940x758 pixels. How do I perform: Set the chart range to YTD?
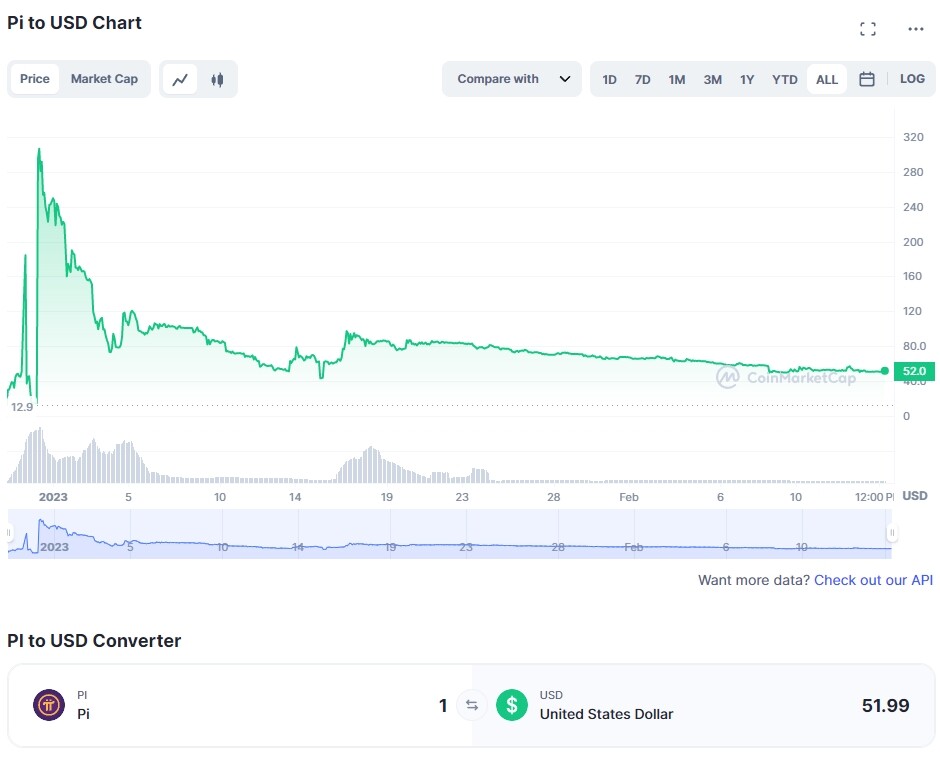pos(784,79)
